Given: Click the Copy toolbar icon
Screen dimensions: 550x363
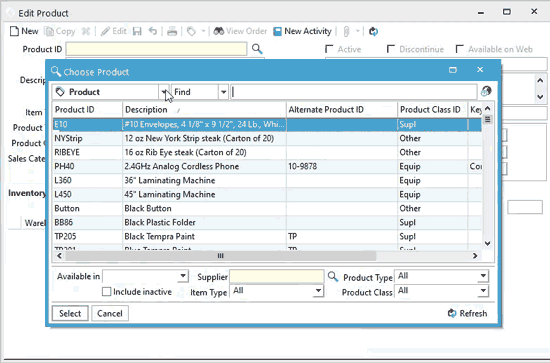Looking at the screenshot, I should 49,31.
